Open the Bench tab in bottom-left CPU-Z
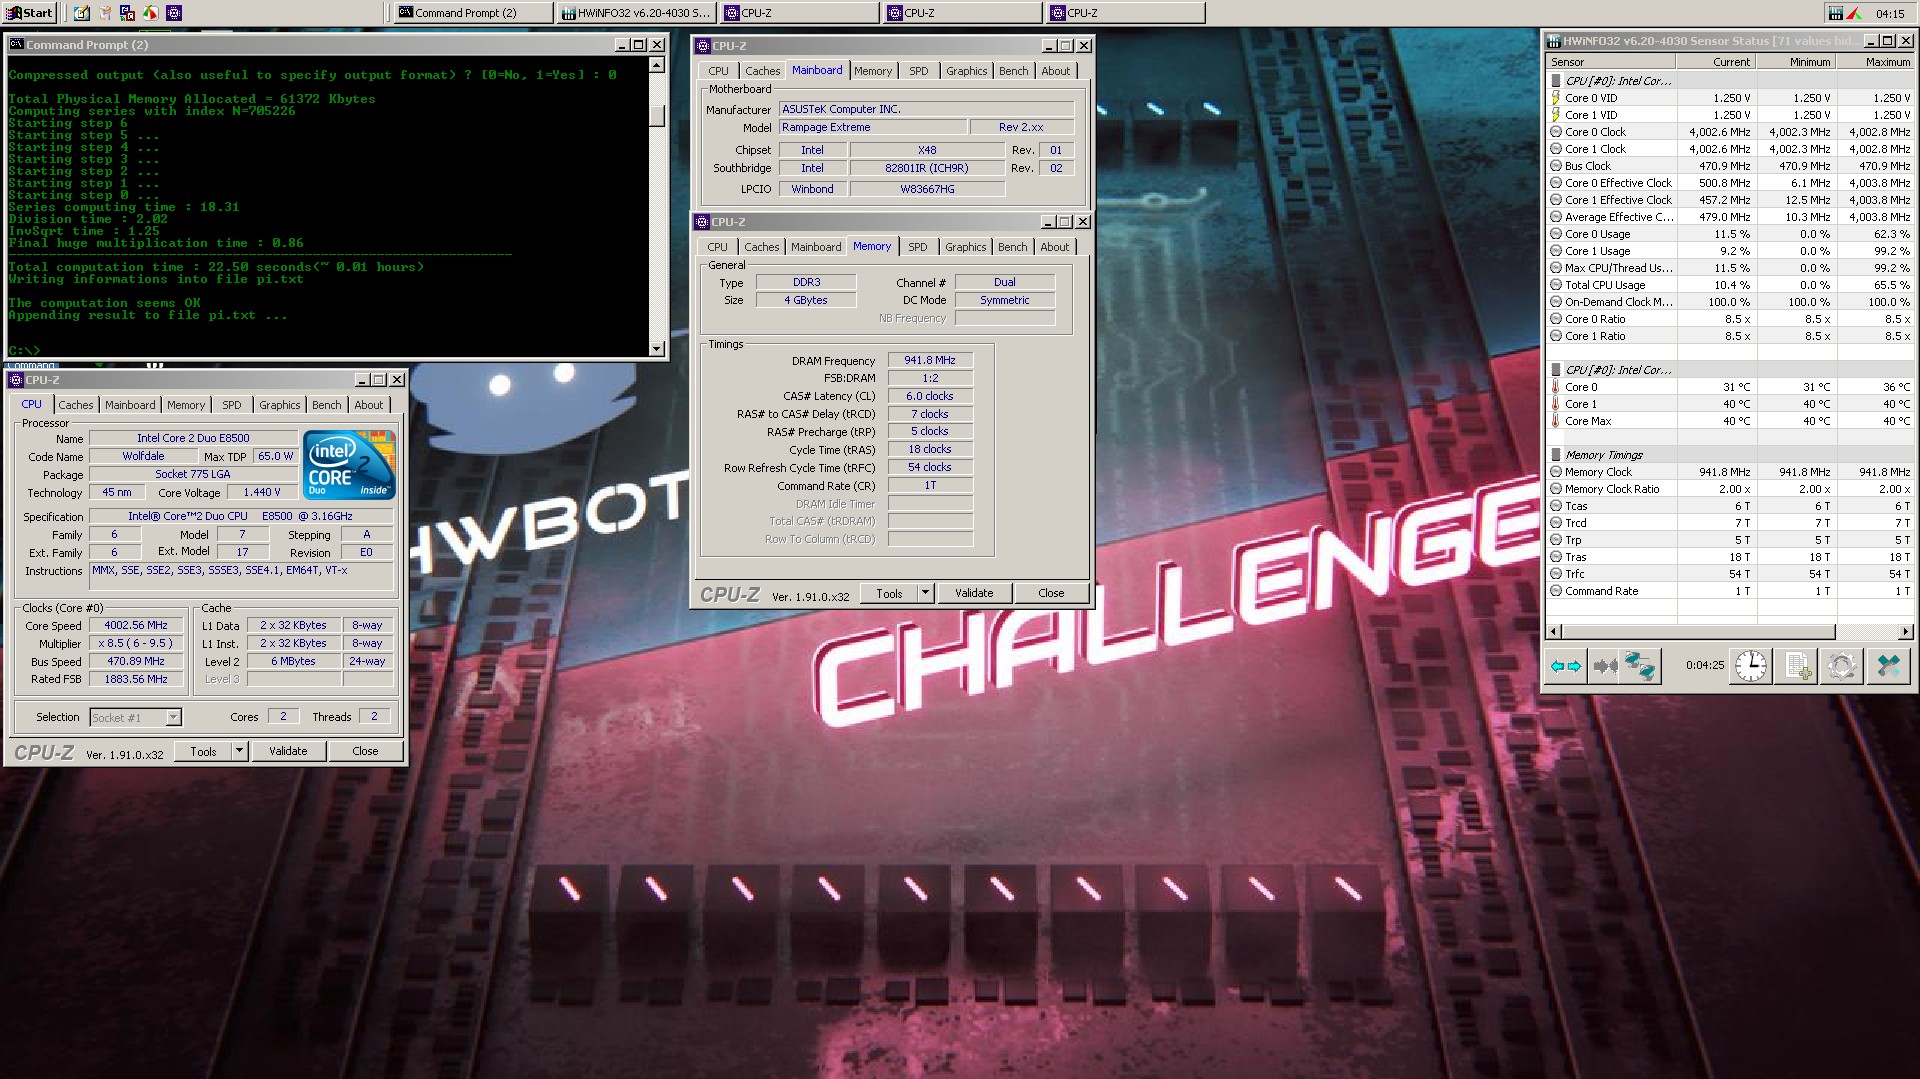1920x1079 pixels. (x=326, y=405)
